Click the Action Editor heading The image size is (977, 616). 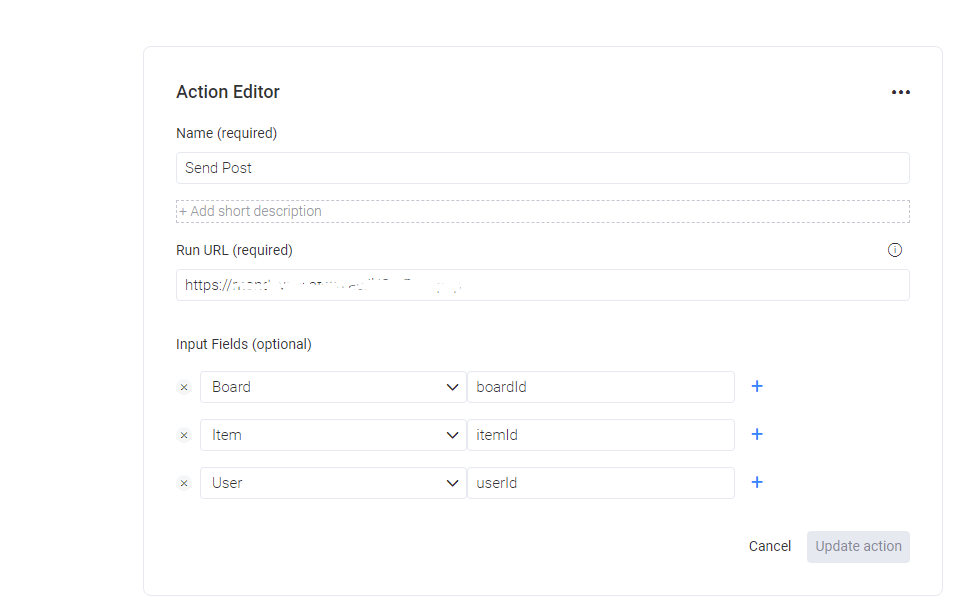click(x=228, y=92)
